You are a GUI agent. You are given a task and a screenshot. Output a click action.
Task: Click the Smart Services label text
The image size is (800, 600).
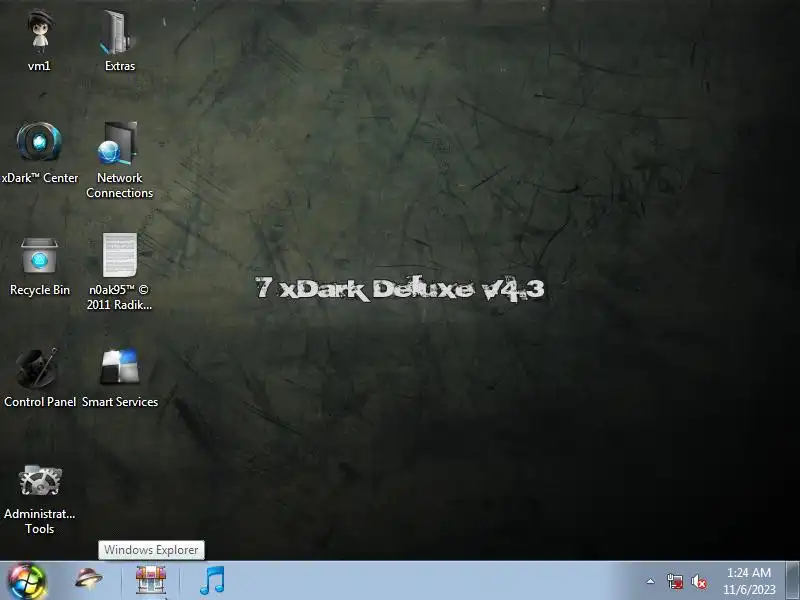(x=120, y=402)
